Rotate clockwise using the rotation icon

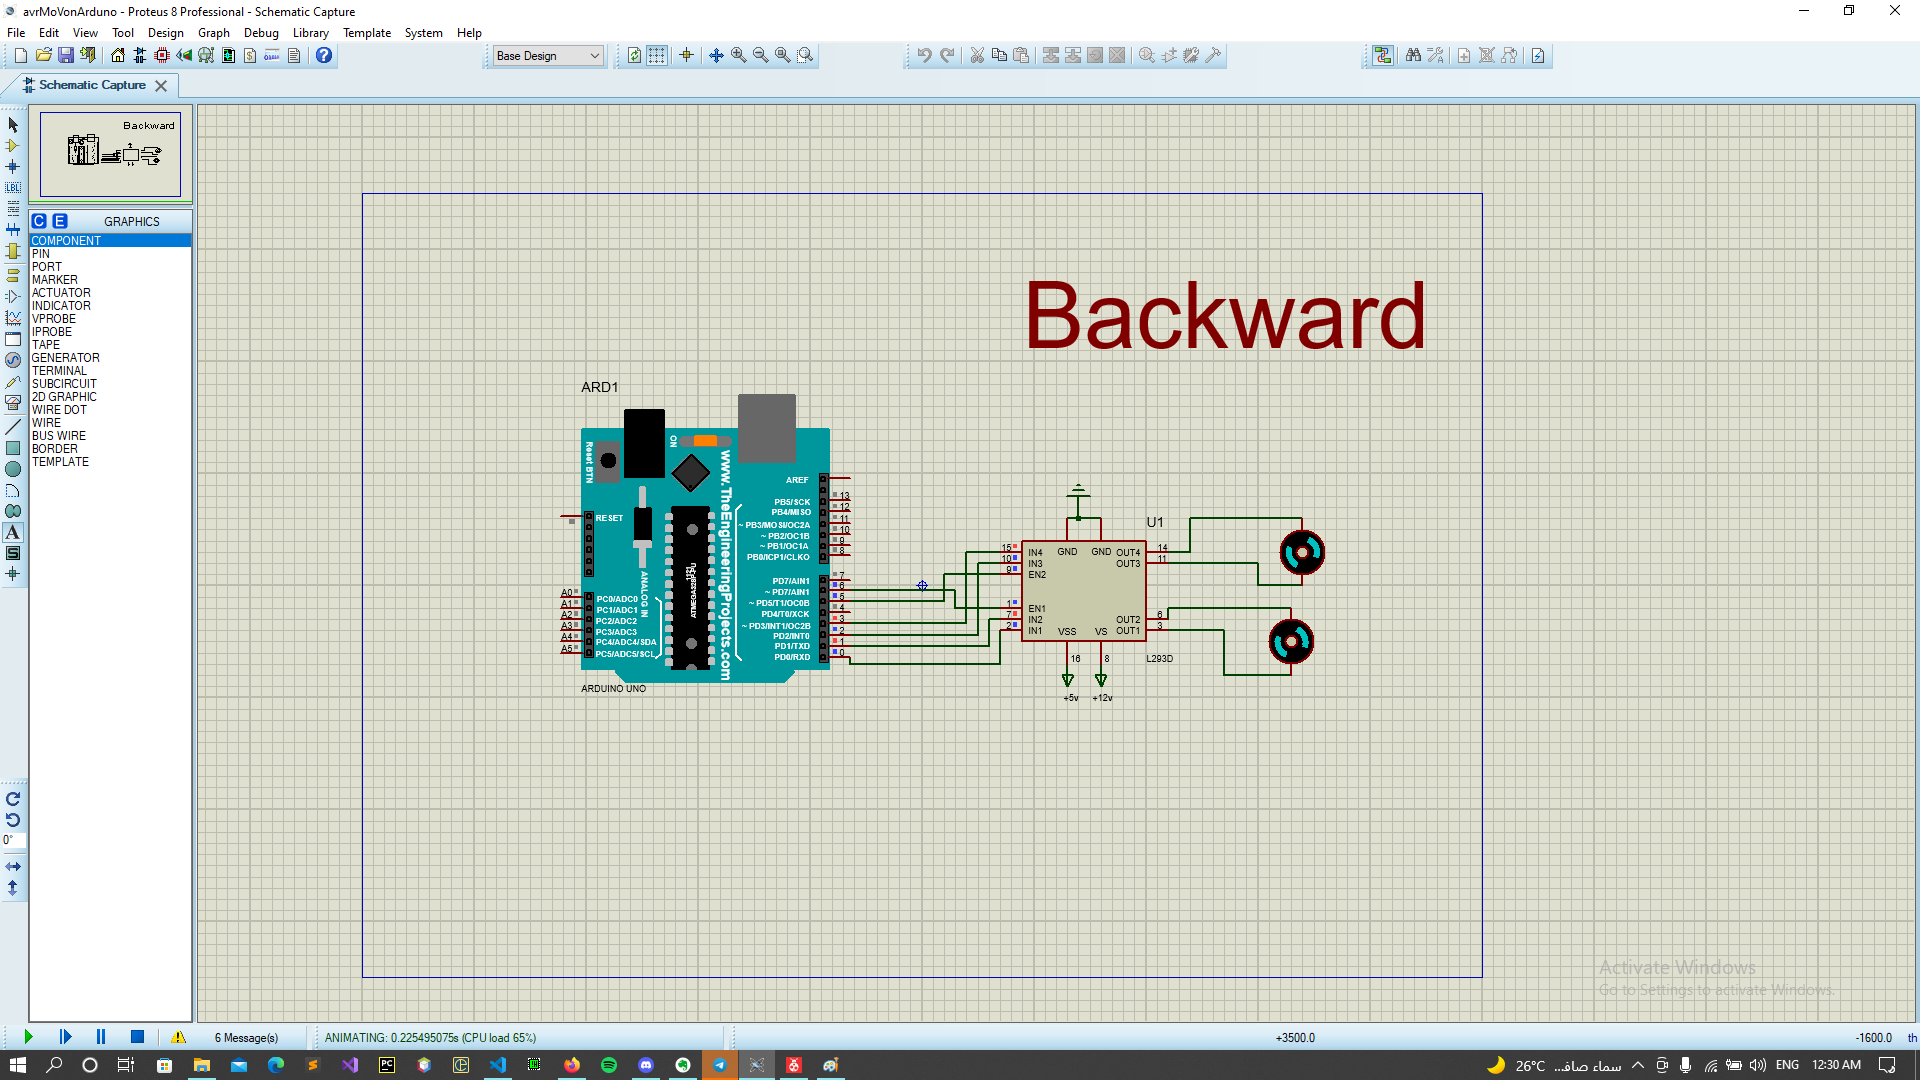[13, 799]
